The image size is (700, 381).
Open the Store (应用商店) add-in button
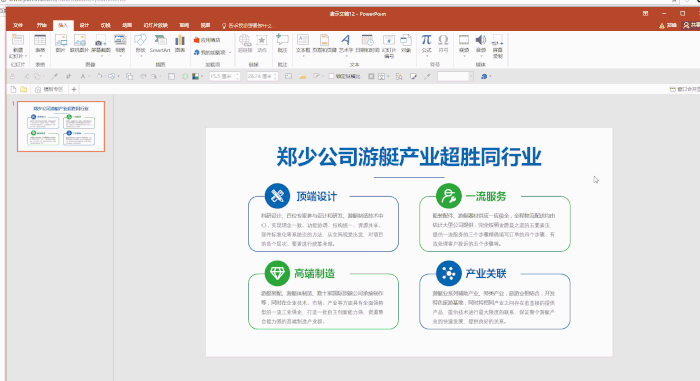(x=208, y=40)
